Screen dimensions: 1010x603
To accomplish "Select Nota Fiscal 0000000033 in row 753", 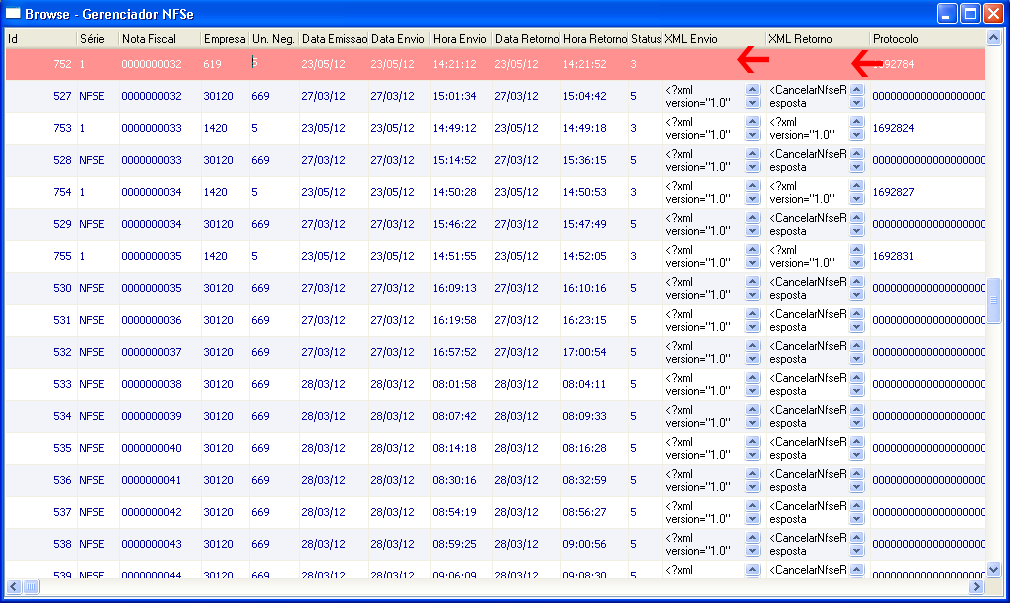I will [151, 128].
